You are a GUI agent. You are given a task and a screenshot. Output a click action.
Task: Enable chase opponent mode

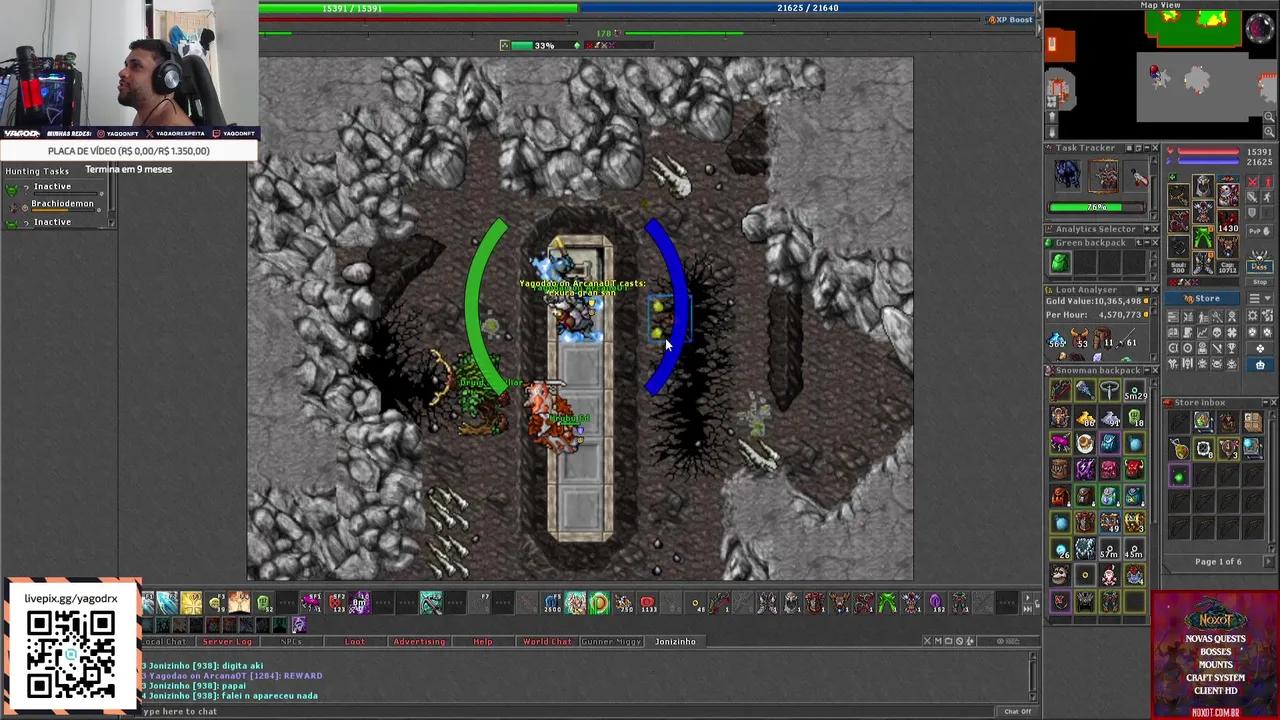[1267, 197]
